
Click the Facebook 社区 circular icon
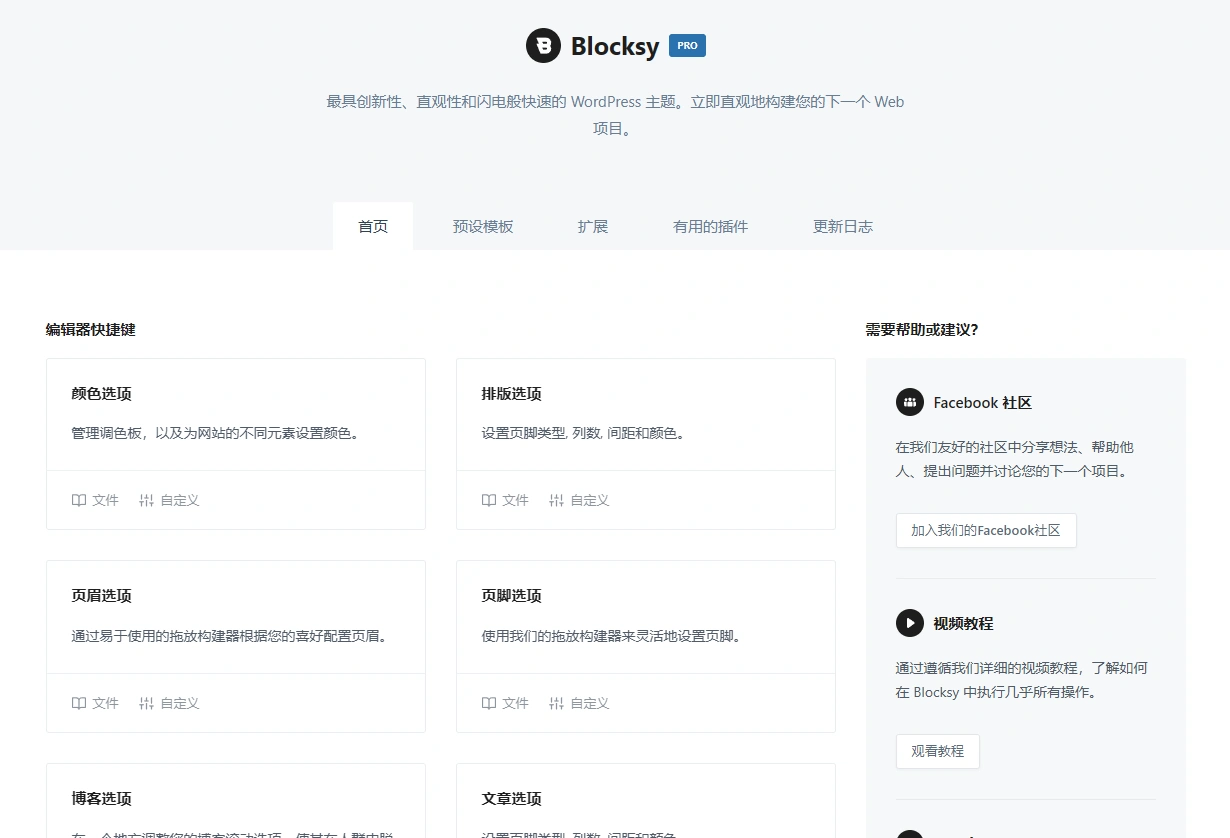click(910, 402)
